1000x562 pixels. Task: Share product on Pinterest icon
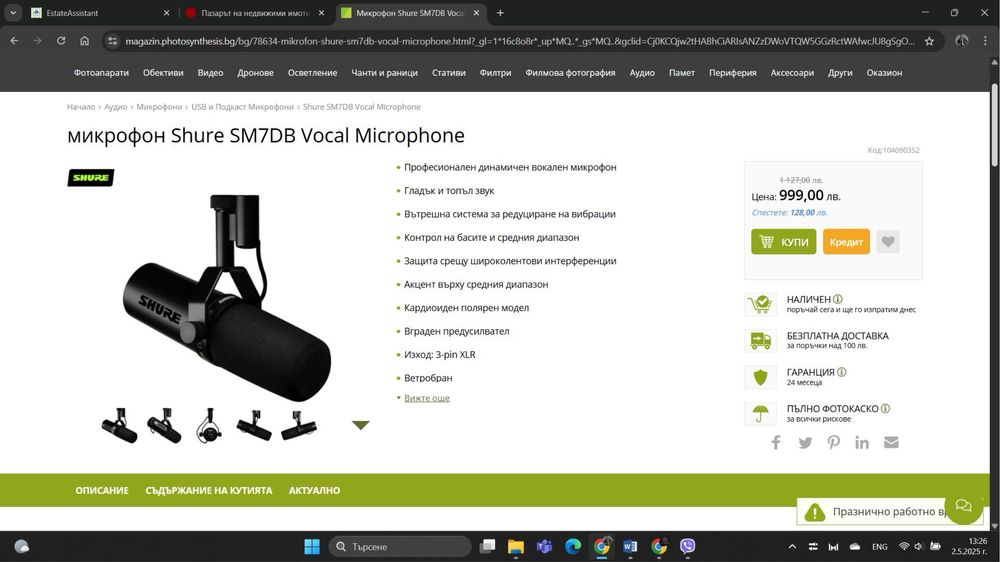(x=834, y=442)
